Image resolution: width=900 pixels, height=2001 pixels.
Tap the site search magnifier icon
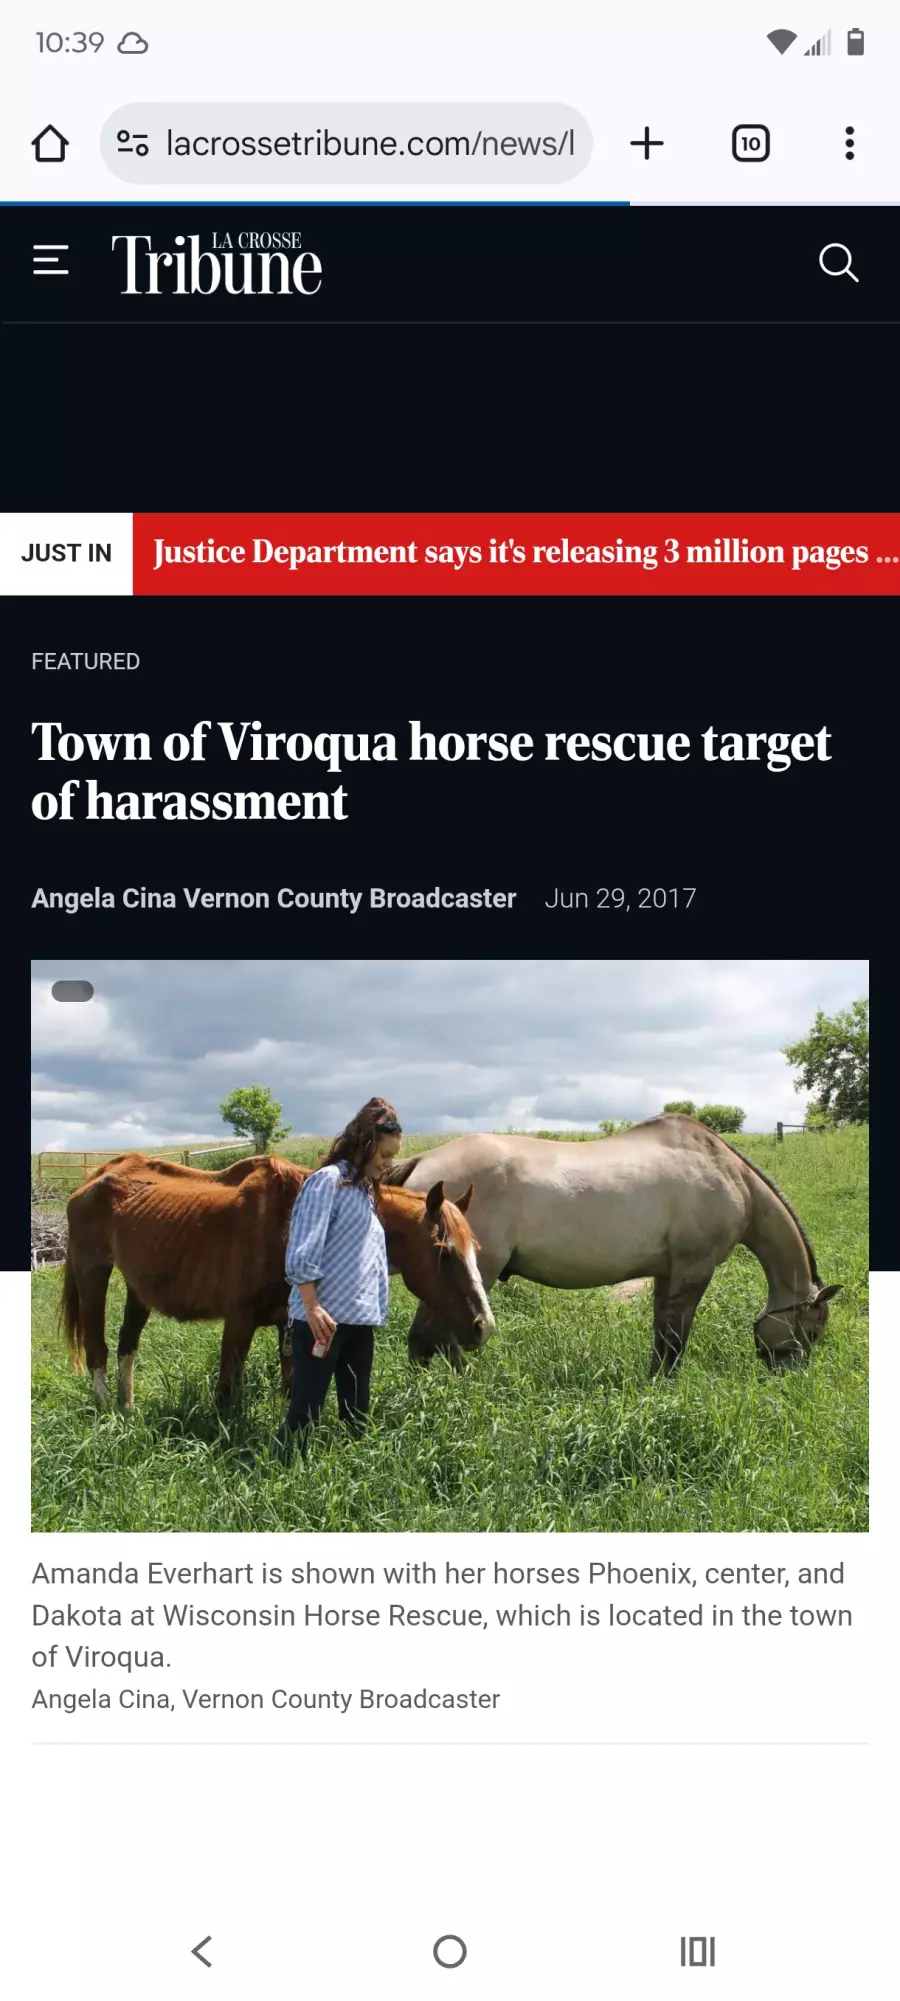pos(838,263)
